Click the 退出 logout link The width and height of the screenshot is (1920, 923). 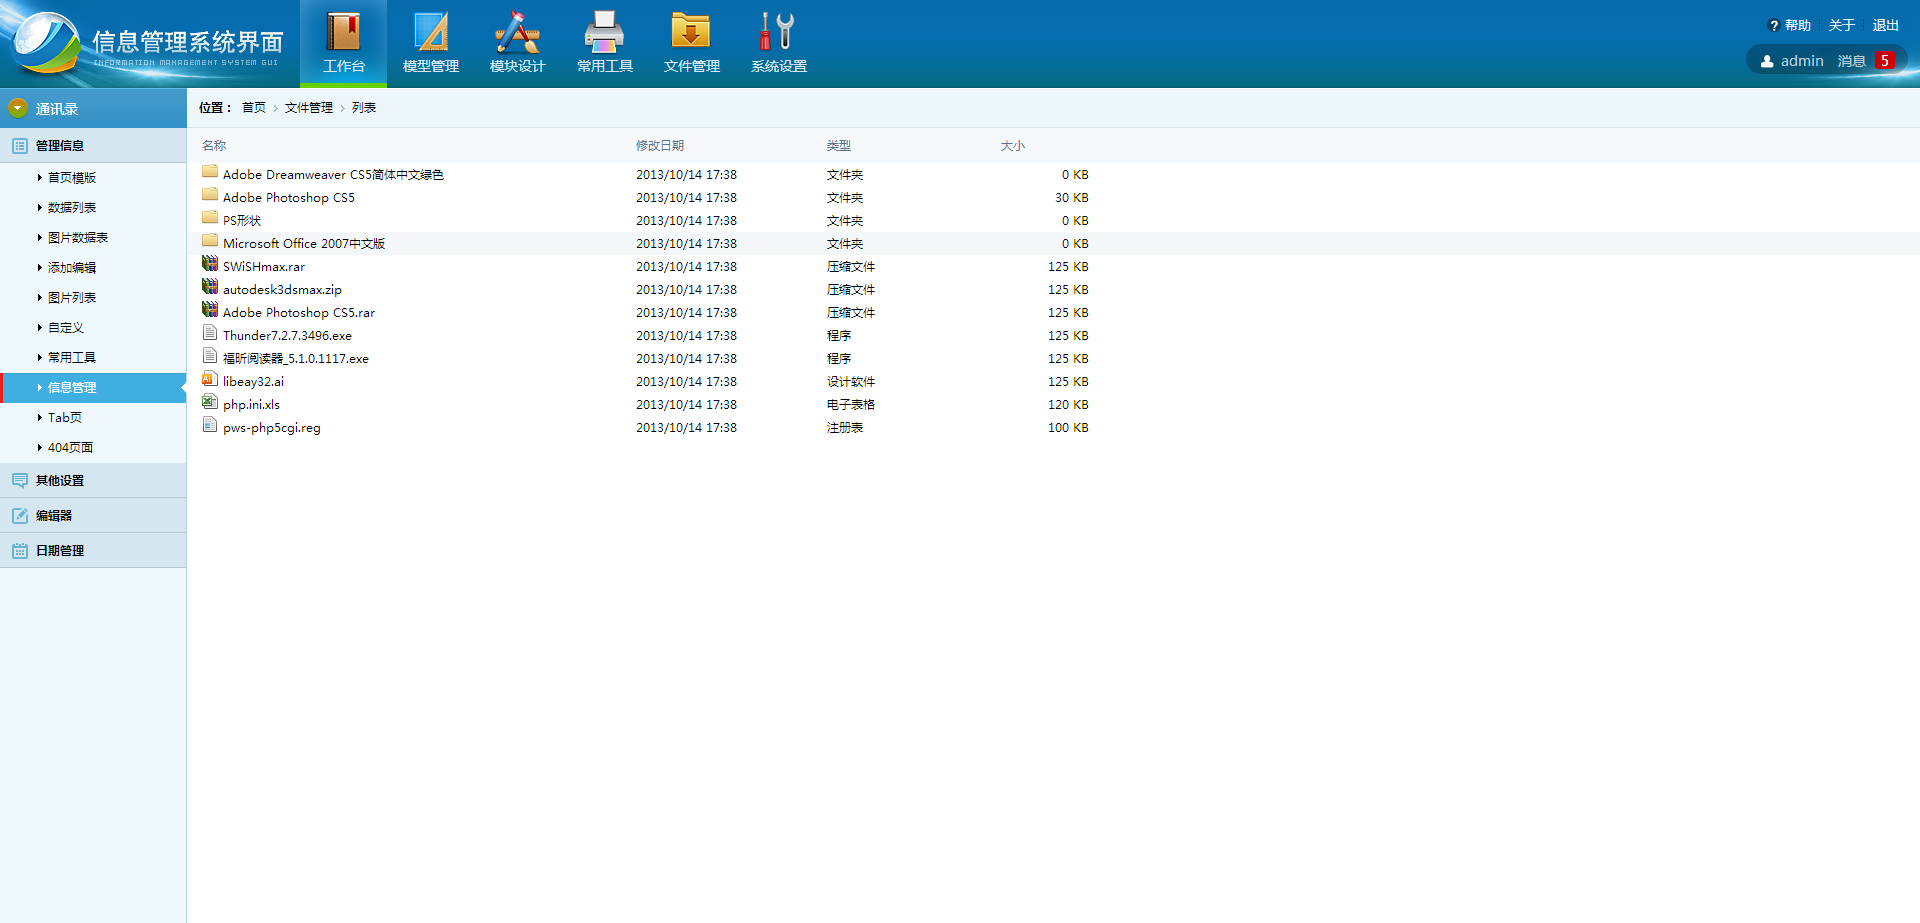(x=1886, y=26)
